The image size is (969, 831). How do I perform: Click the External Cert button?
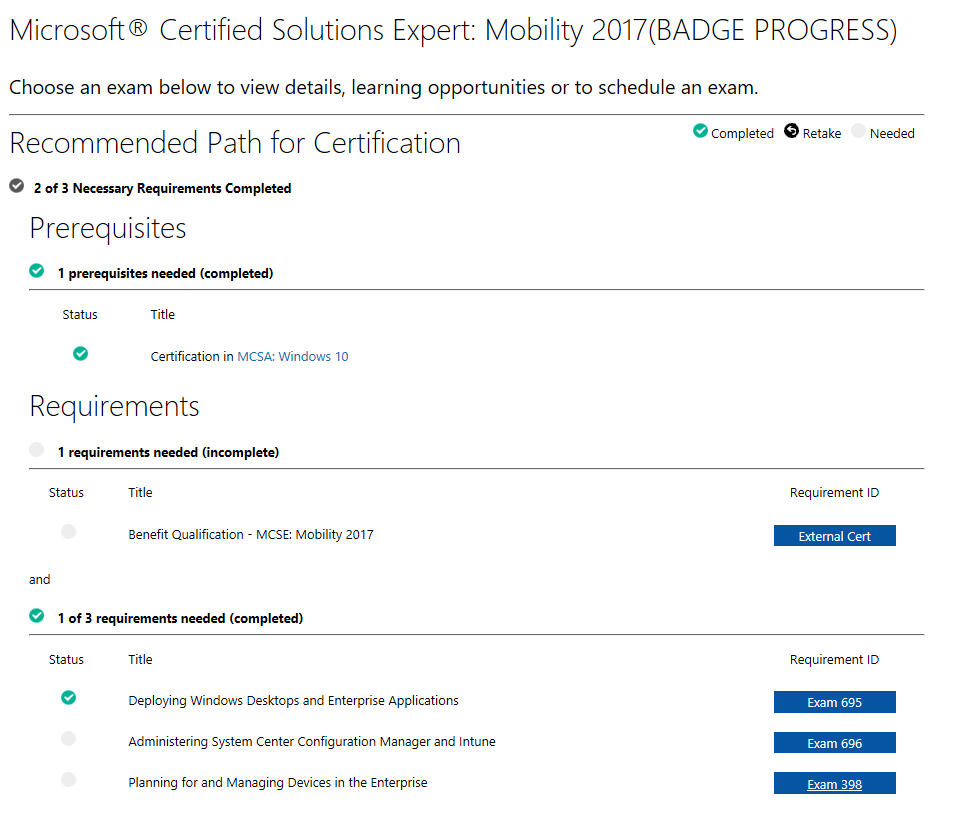coord(834,536)
